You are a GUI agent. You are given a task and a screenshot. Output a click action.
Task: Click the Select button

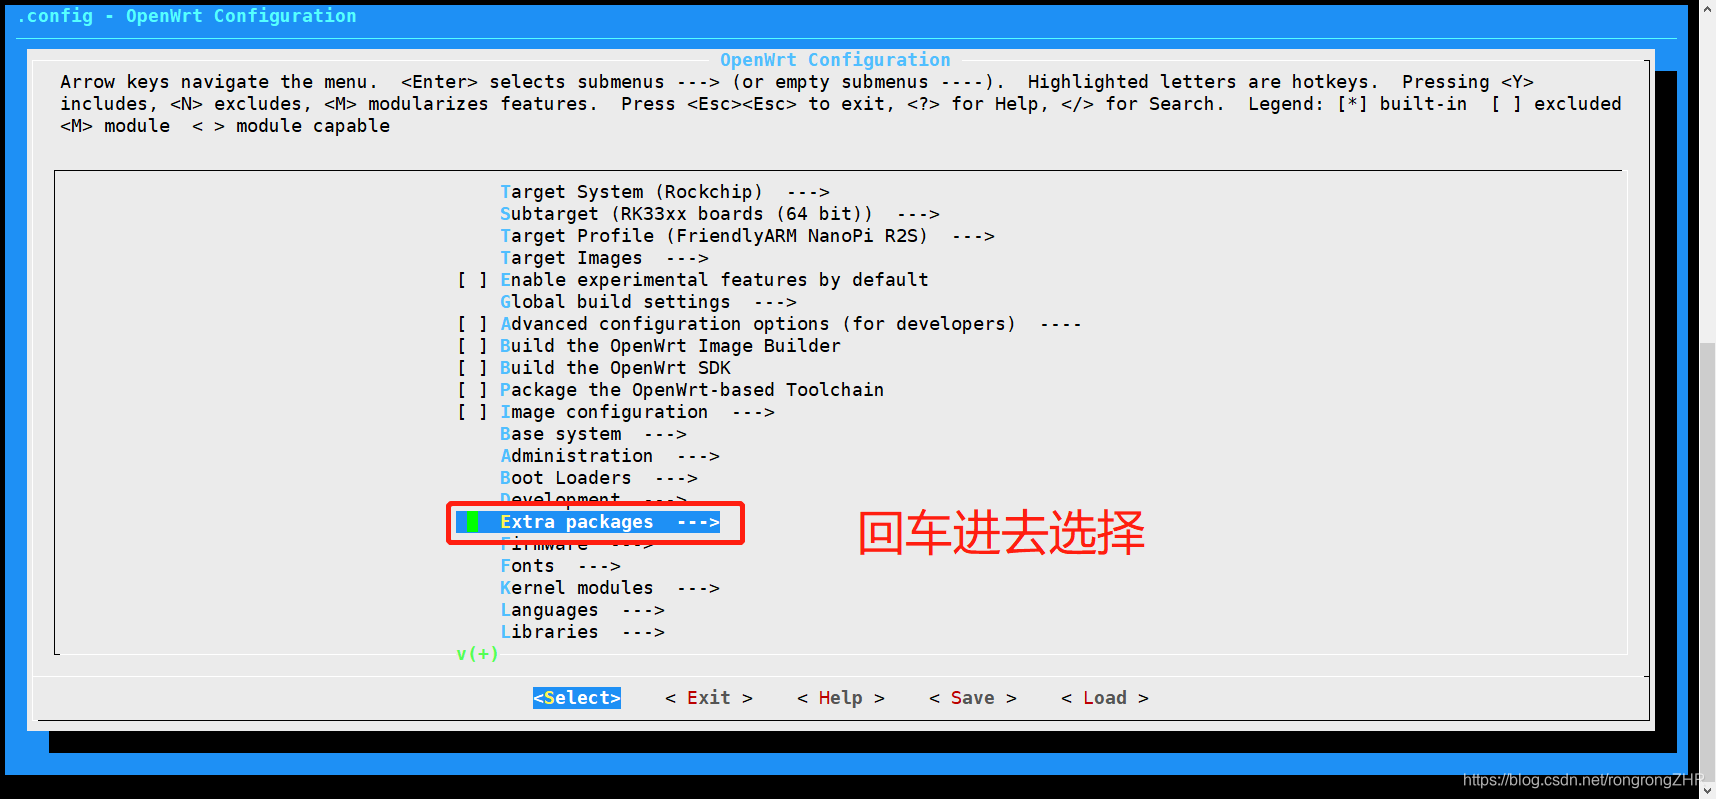[x=577, y=698]
